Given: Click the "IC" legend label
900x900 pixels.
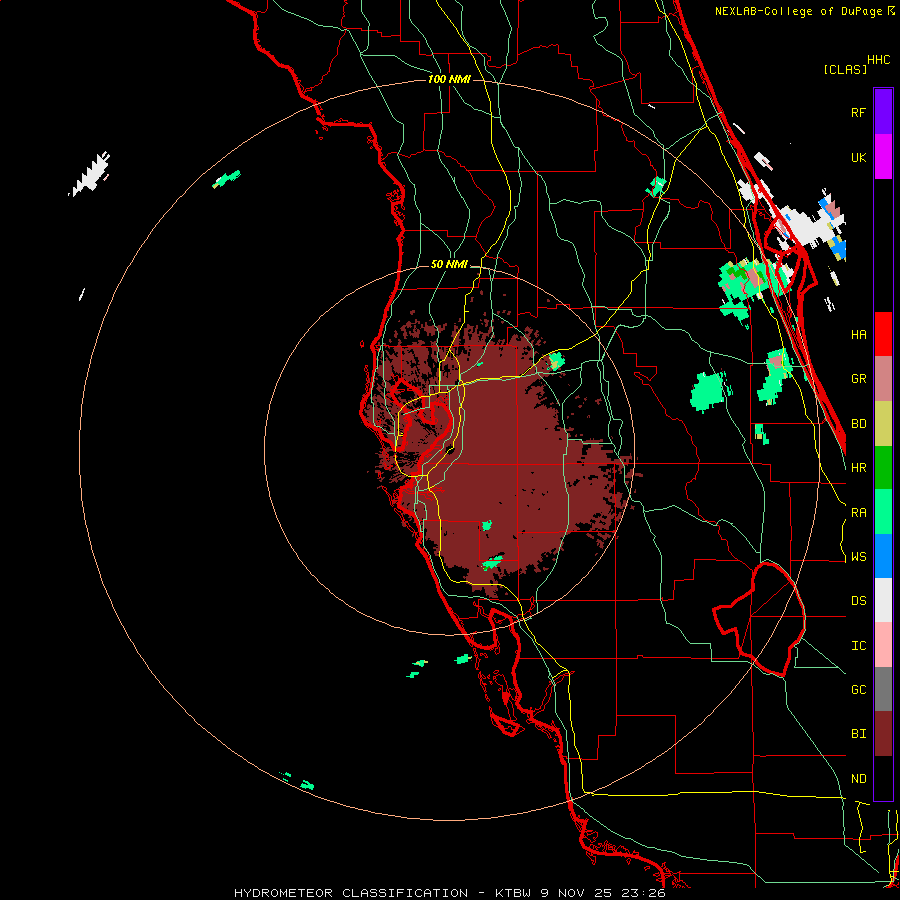Looking at the screenshot, I should [858, 646].
